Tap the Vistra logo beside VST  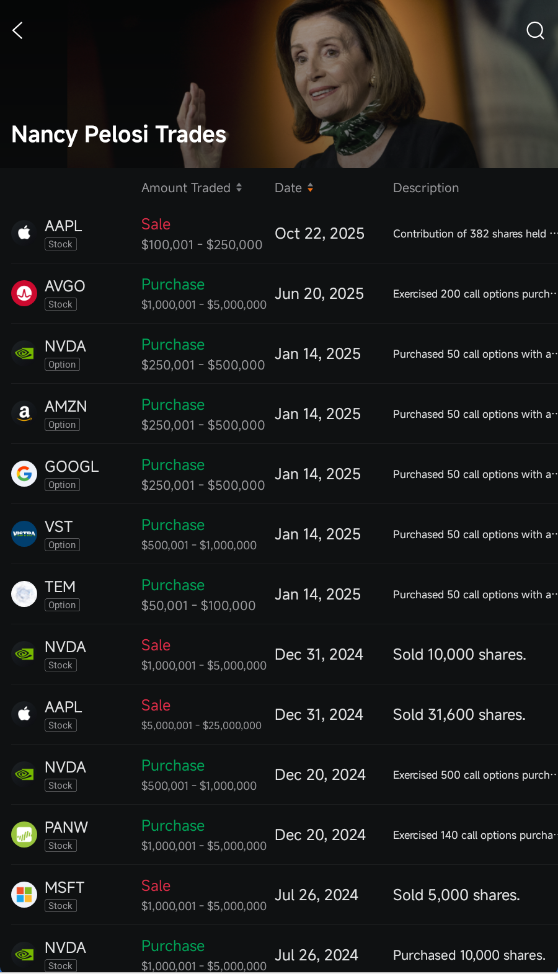[24, 534]
